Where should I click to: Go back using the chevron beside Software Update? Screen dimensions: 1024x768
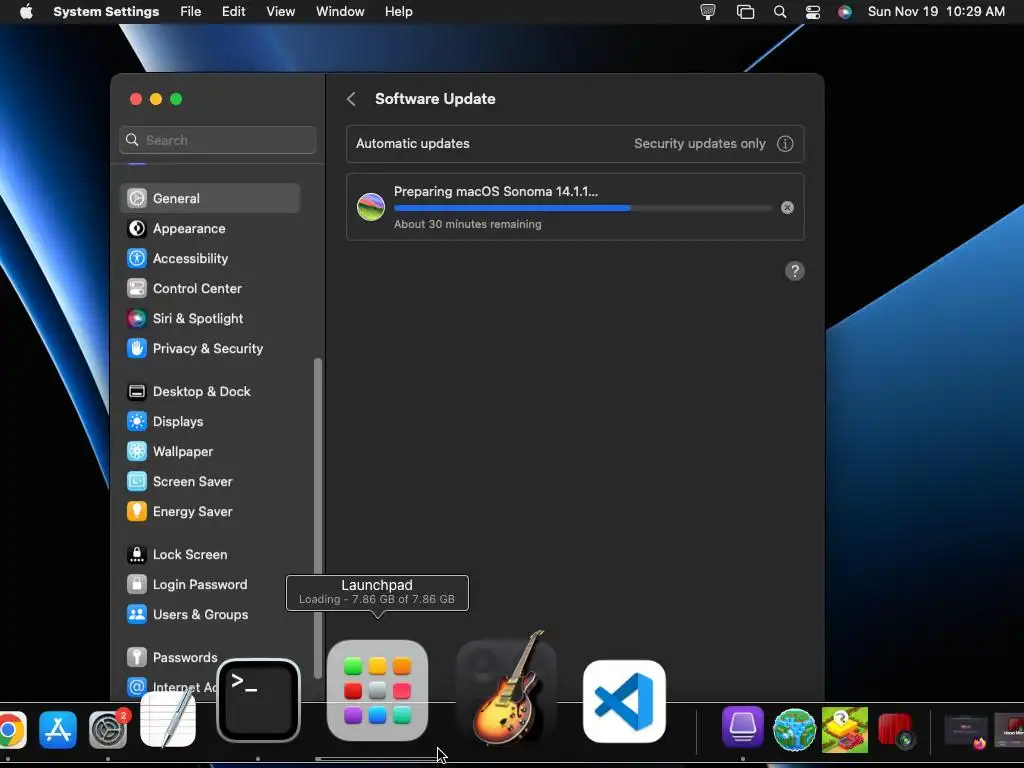(x=351, y=99)
